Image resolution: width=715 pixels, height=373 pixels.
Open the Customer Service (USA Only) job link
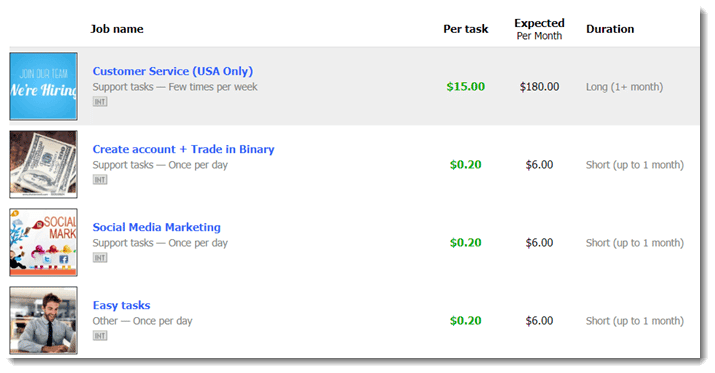click(173, 71)
